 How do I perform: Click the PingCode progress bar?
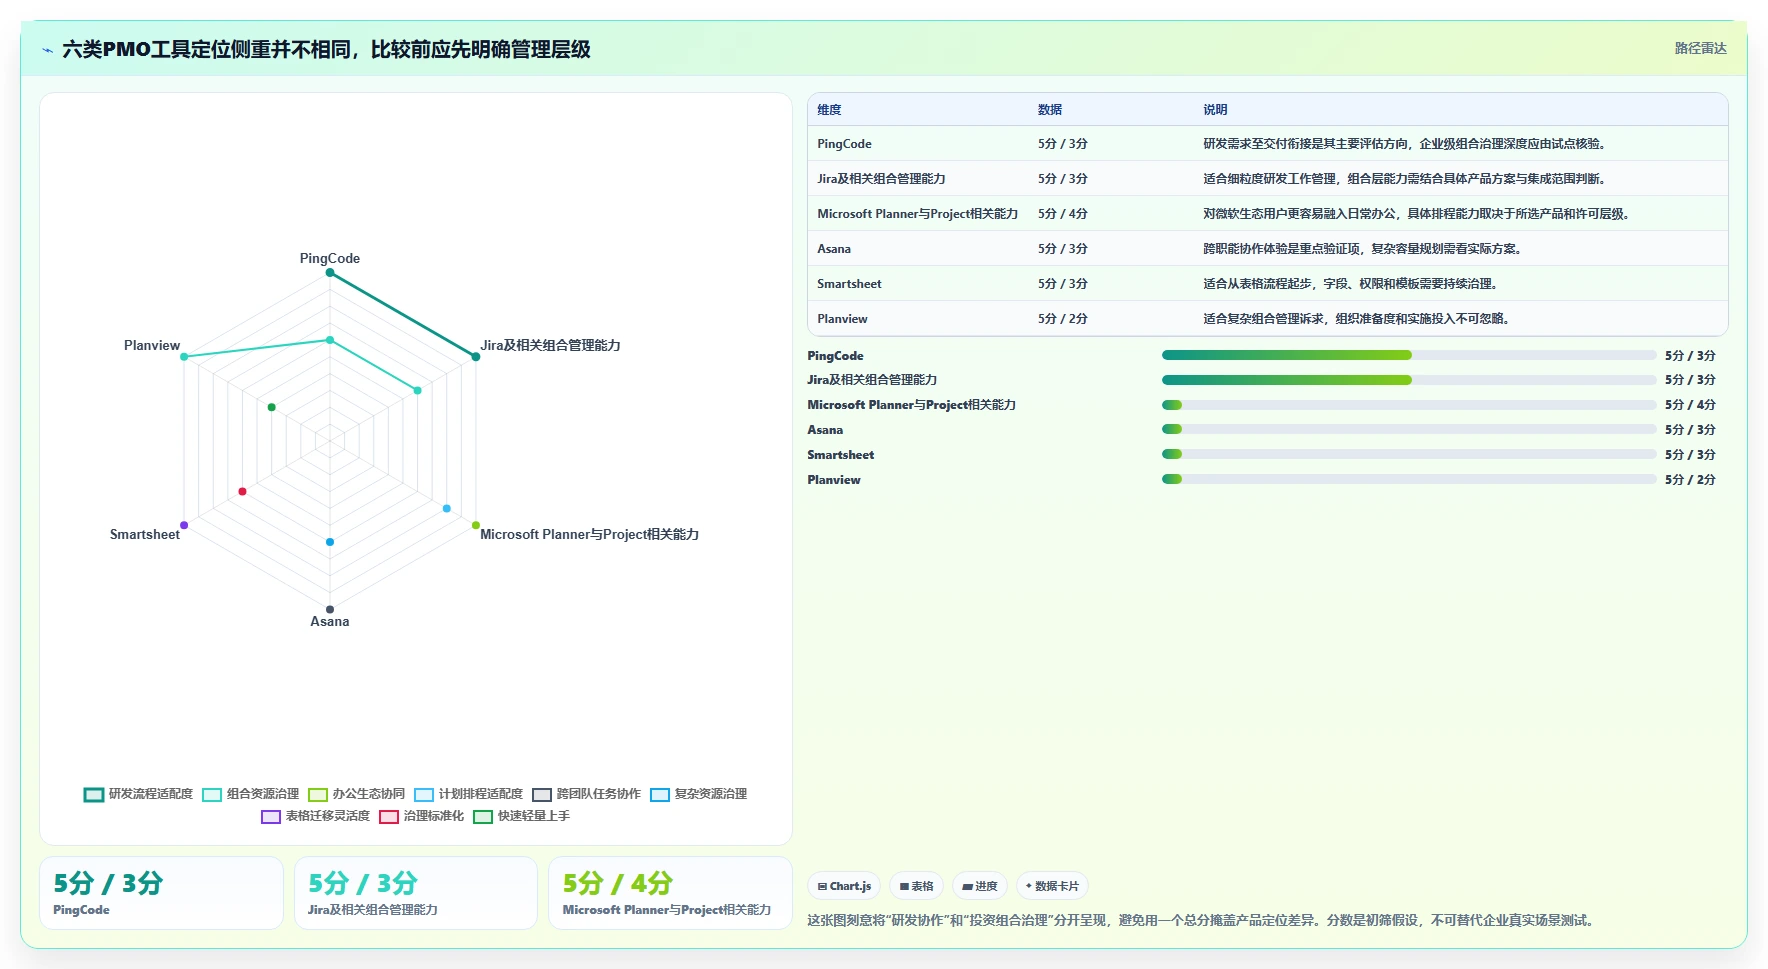point(1409,355)
